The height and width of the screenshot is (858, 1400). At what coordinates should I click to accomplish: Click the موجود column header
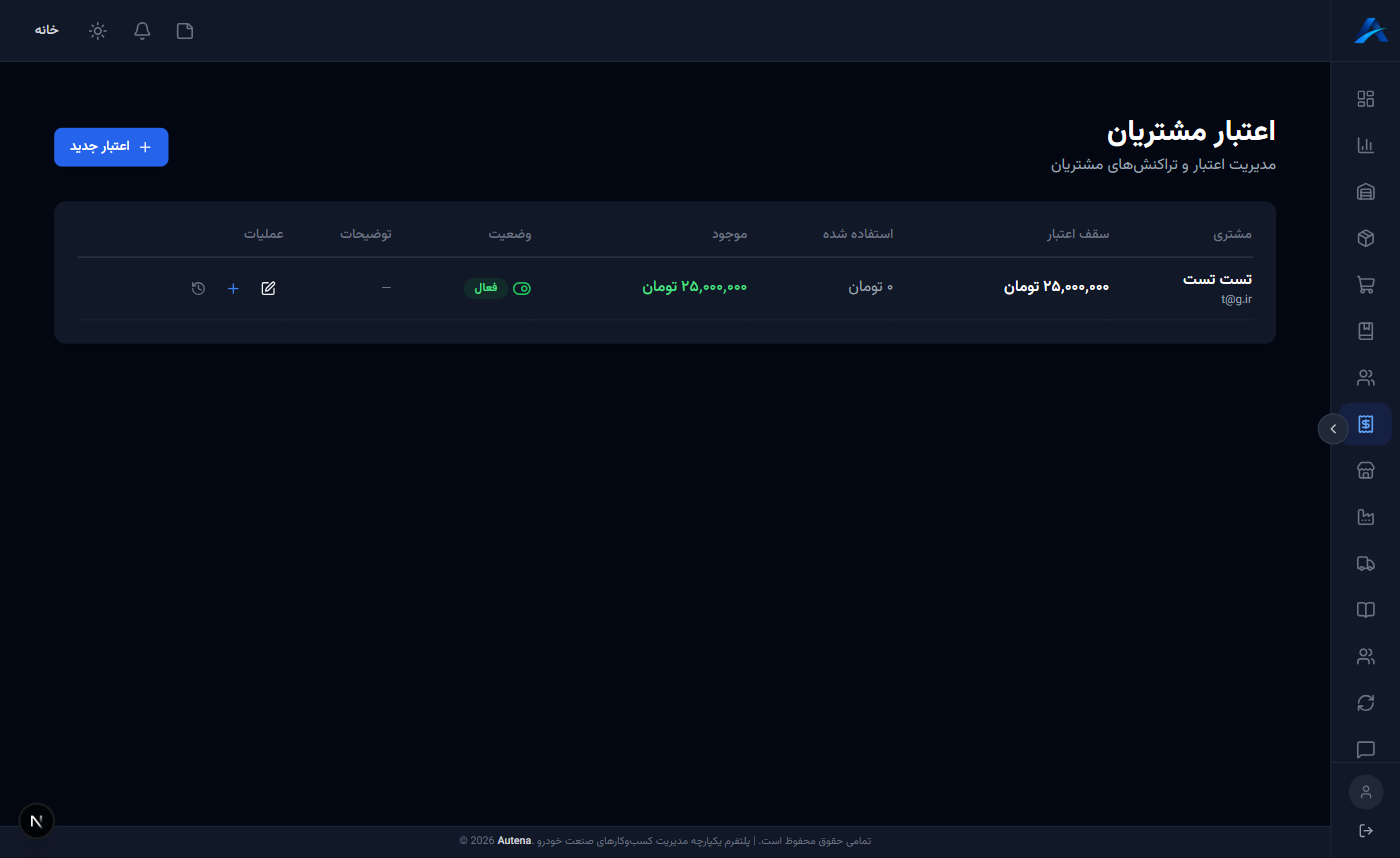(729, 234)
